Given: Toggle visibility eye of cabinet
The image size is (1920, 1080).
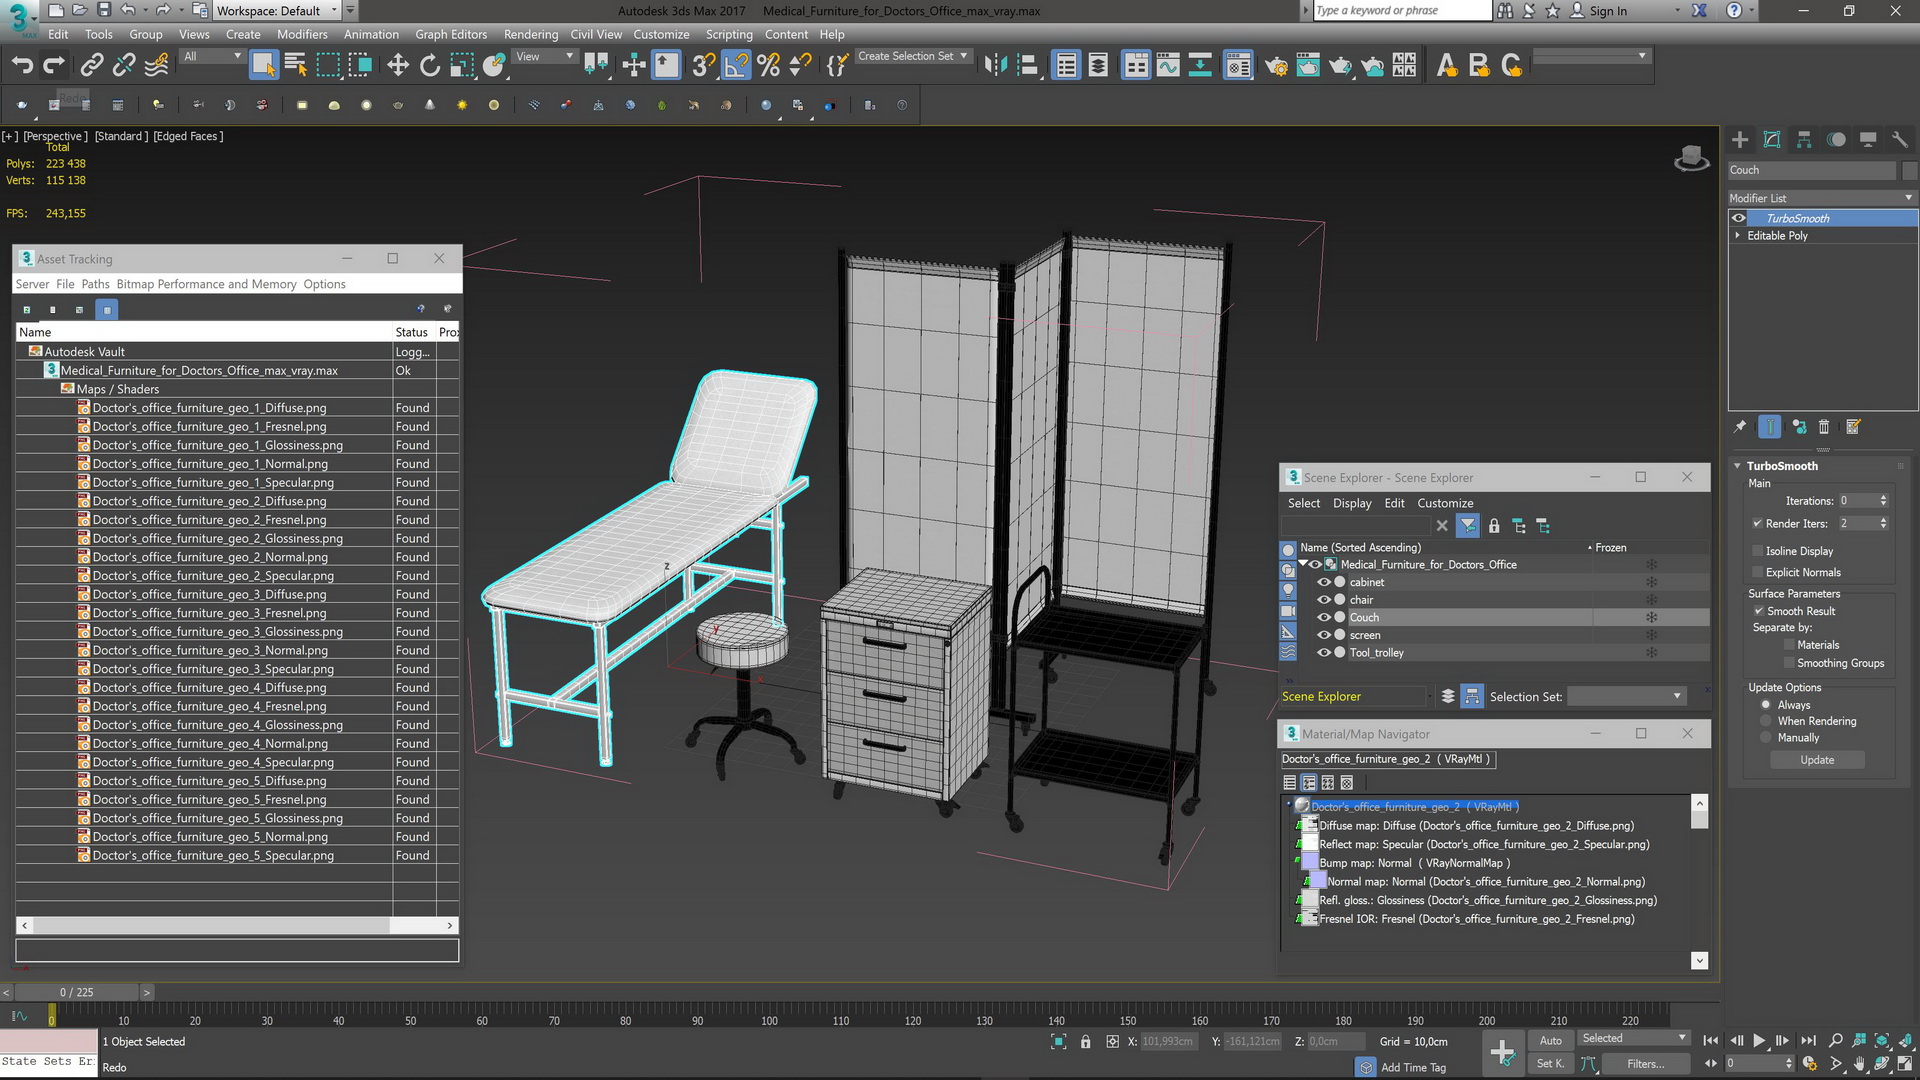Looking at the screenshot, I should [1323, 582].
